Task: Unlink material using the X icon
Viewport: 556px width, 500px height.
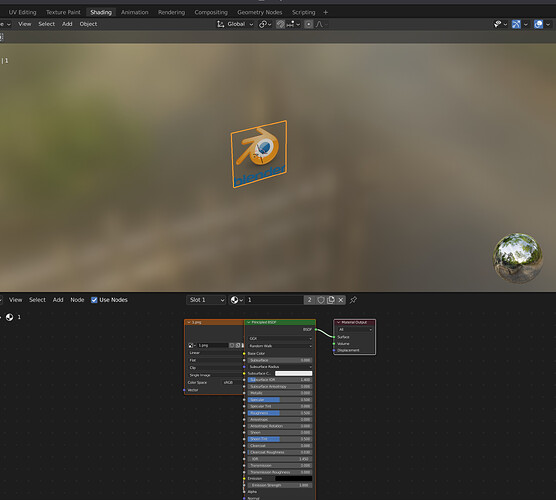Action: 341,300
